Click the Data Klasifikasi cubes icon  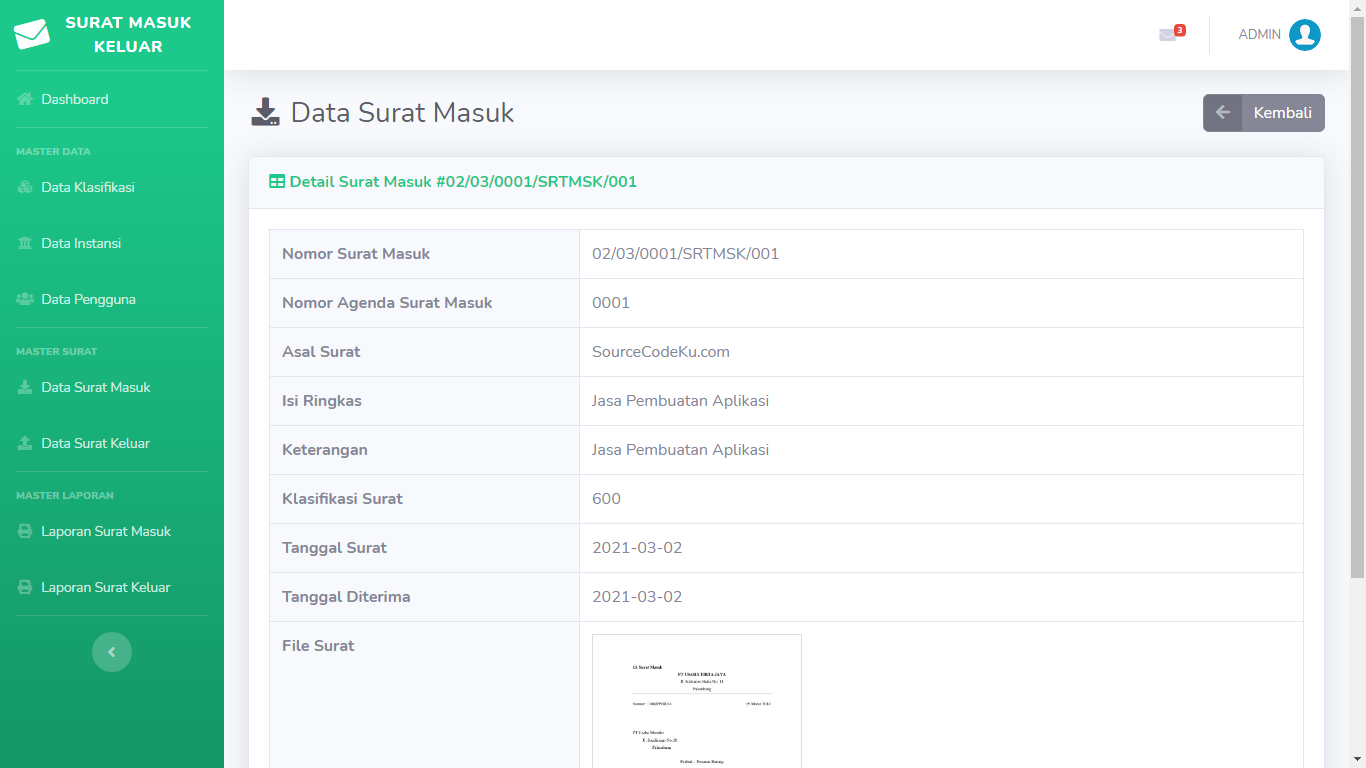click(25, 187)
